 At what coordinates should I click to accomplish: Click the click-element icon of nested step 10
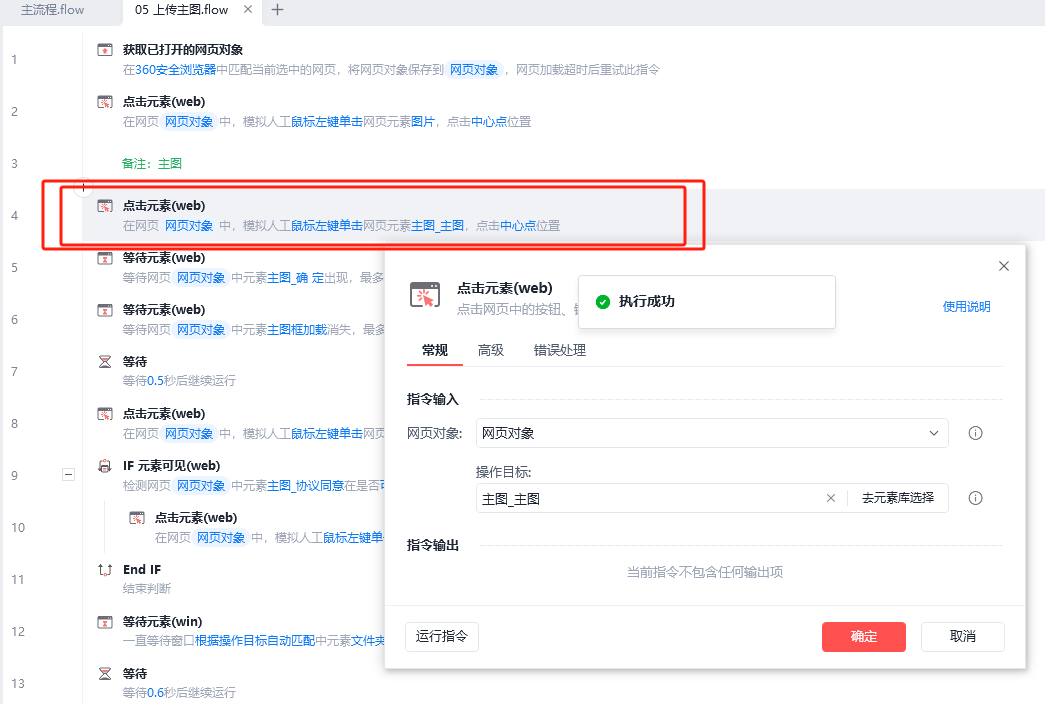click(137, 517)
